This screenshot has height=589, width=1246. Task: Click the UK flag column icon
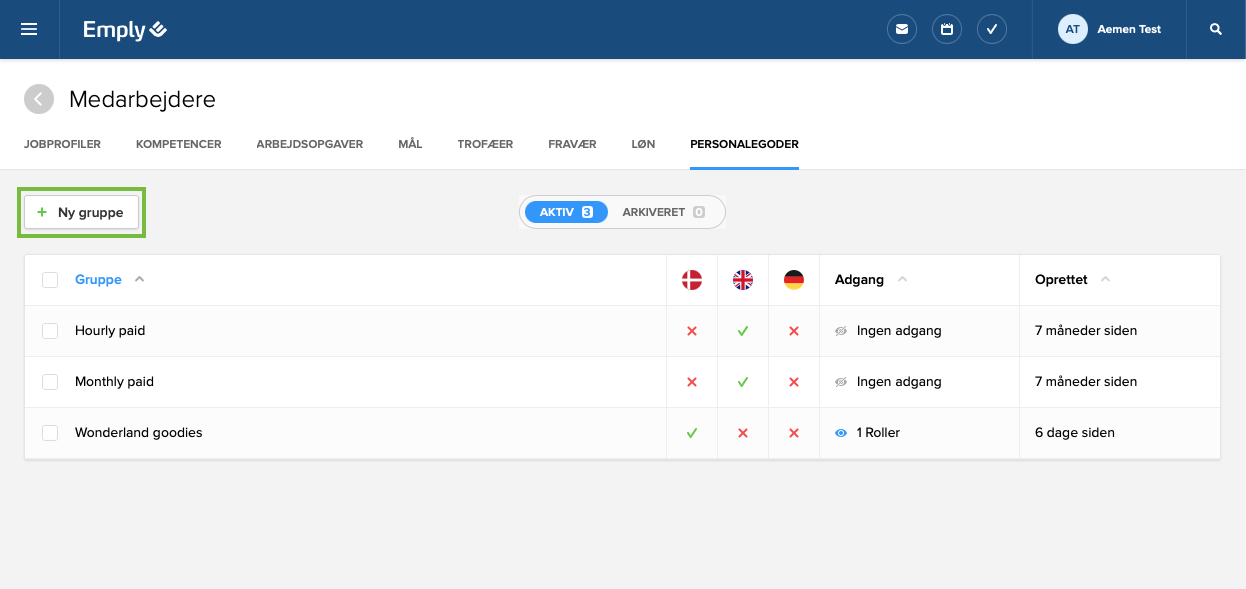[x=743, y=280]
